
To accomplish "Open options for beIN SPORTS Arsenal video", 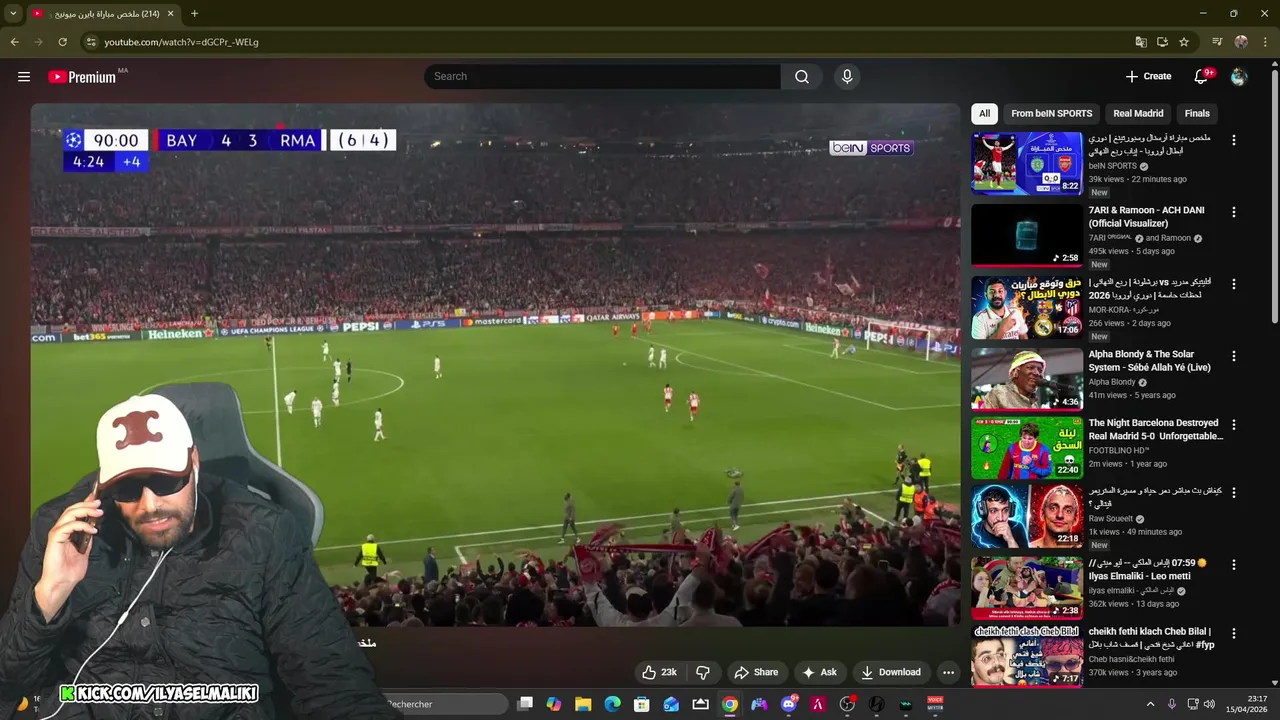I will (1233, 140).
